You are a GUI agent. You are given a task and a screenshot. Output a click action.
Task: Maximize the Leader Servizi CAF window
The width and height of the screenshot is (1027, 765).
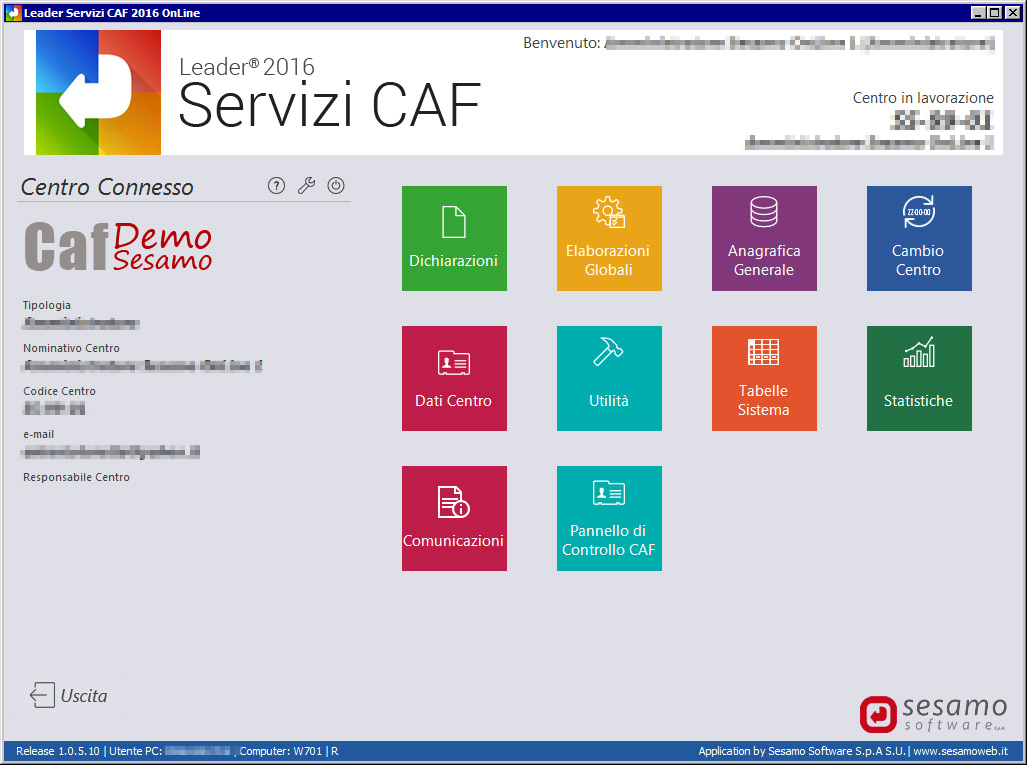[x=994, y=12]
